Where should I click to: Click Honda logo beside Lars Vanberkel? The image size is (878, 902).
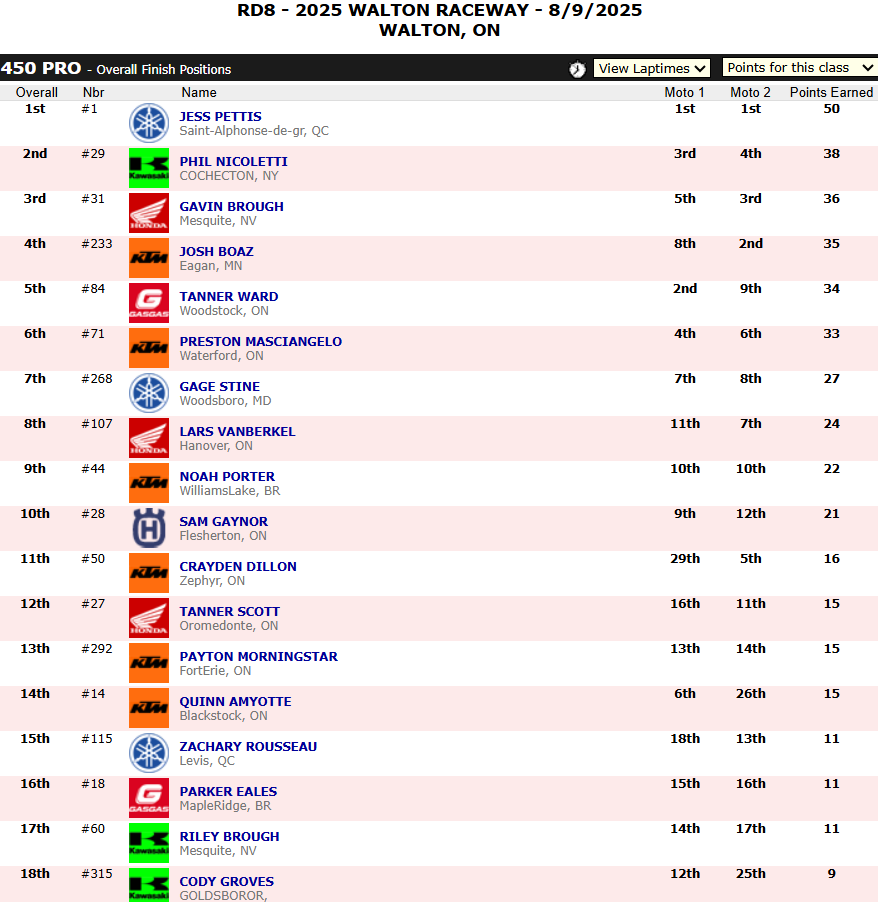click(x=149, y=438)
